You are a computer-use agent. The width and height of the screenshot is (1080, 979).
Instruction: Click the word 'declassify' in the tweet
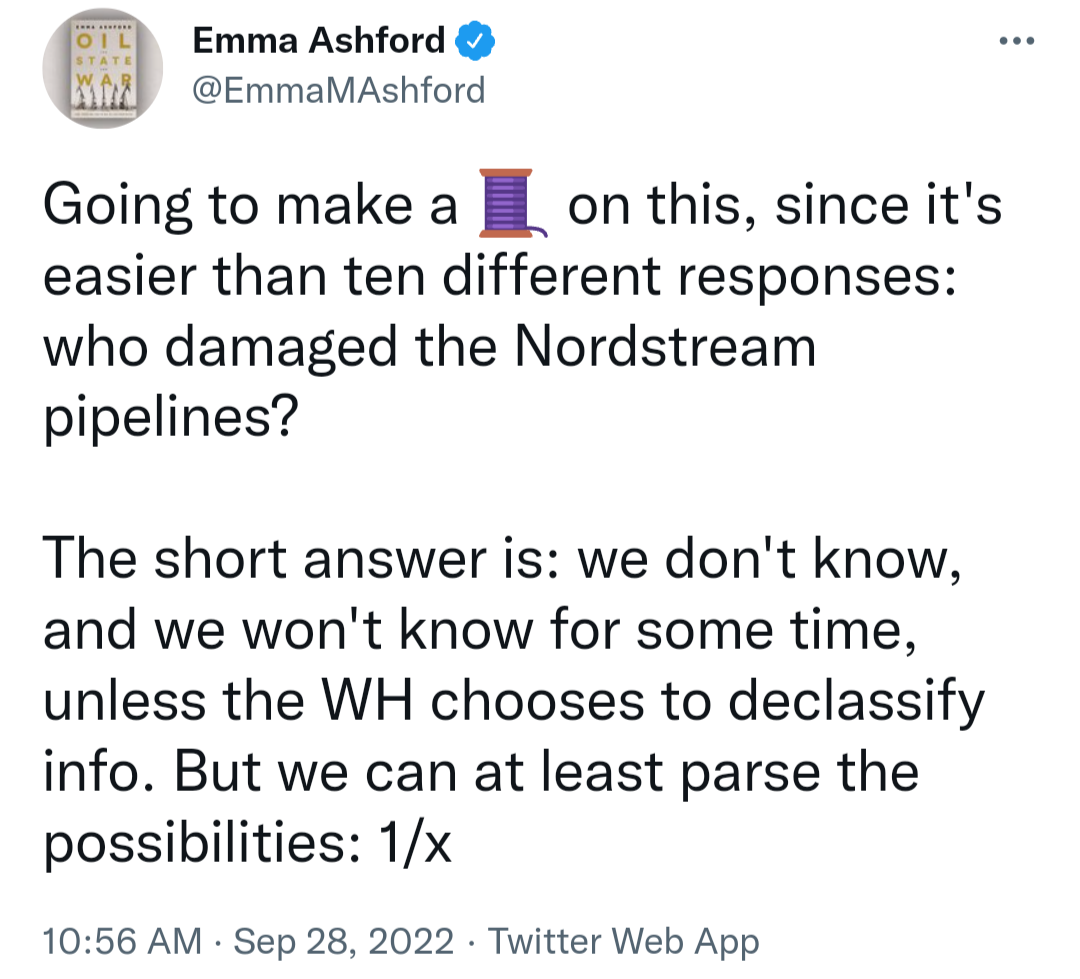pos(857,703)
